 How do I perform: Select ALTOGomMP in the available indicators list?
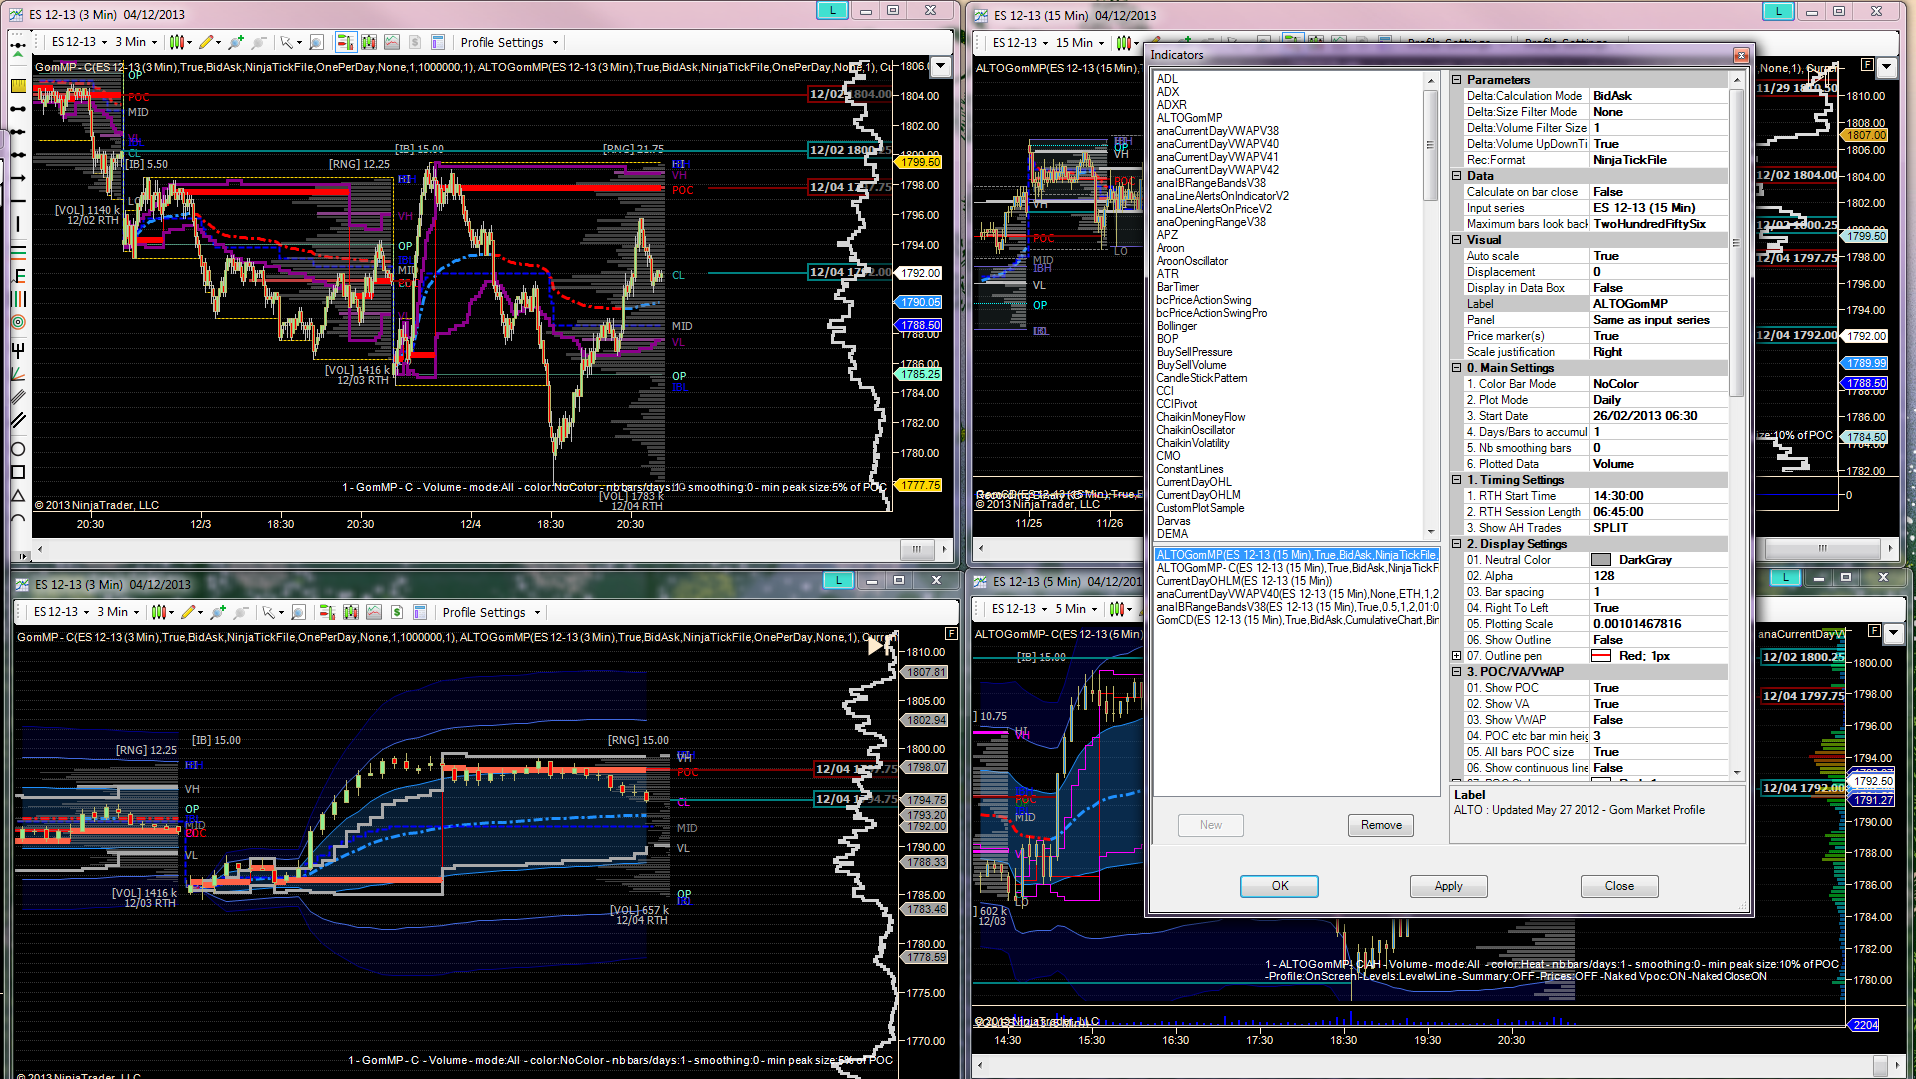(1189, 118)
